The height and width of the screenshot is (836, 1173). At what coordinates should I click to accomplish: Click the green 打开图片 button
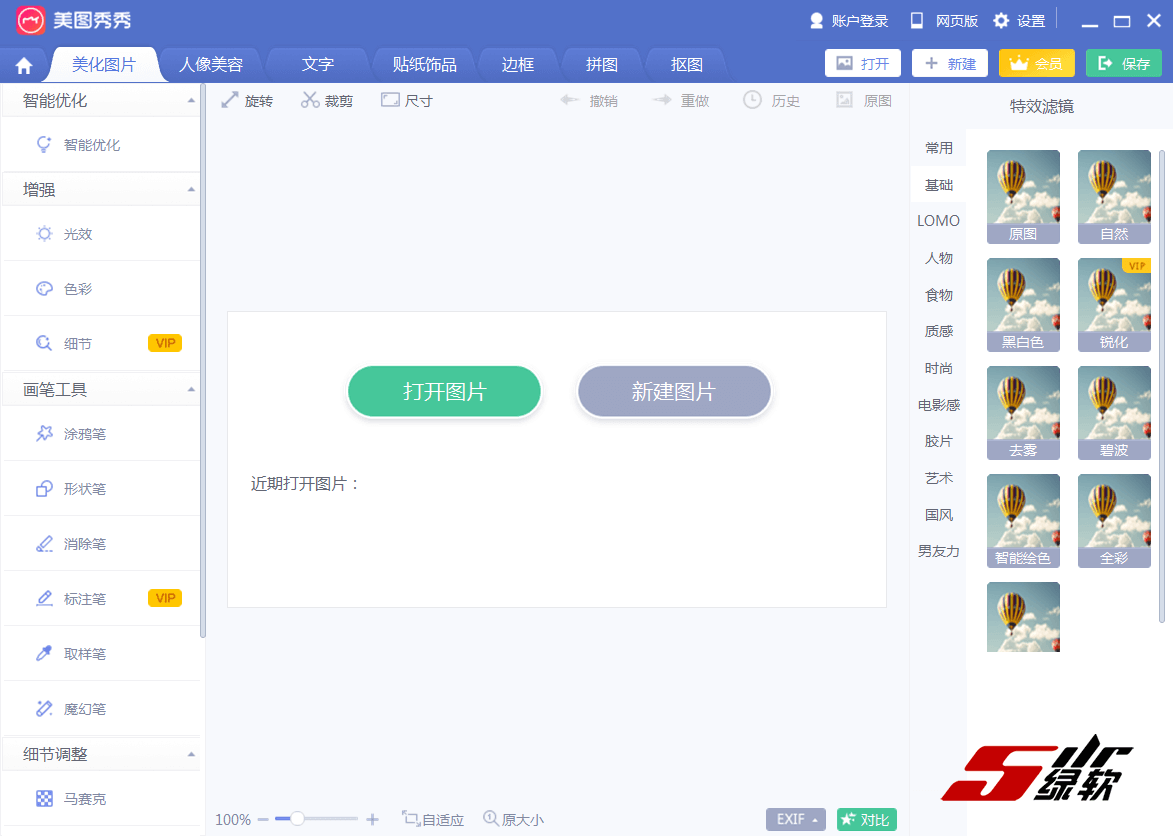pyautogui.click(x=444, y=392)
